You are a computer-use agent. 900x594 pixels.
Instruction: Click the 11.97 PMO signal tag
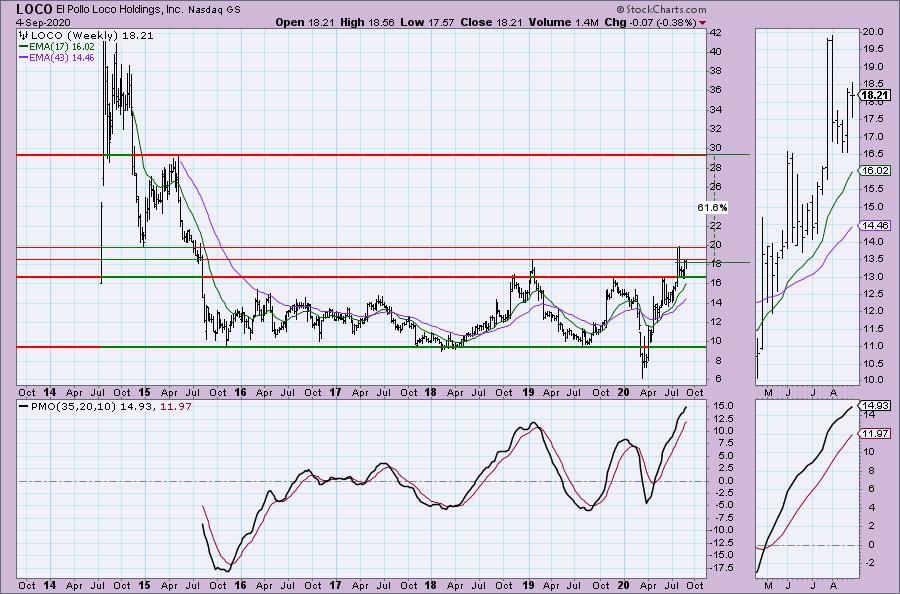[875, 434]
